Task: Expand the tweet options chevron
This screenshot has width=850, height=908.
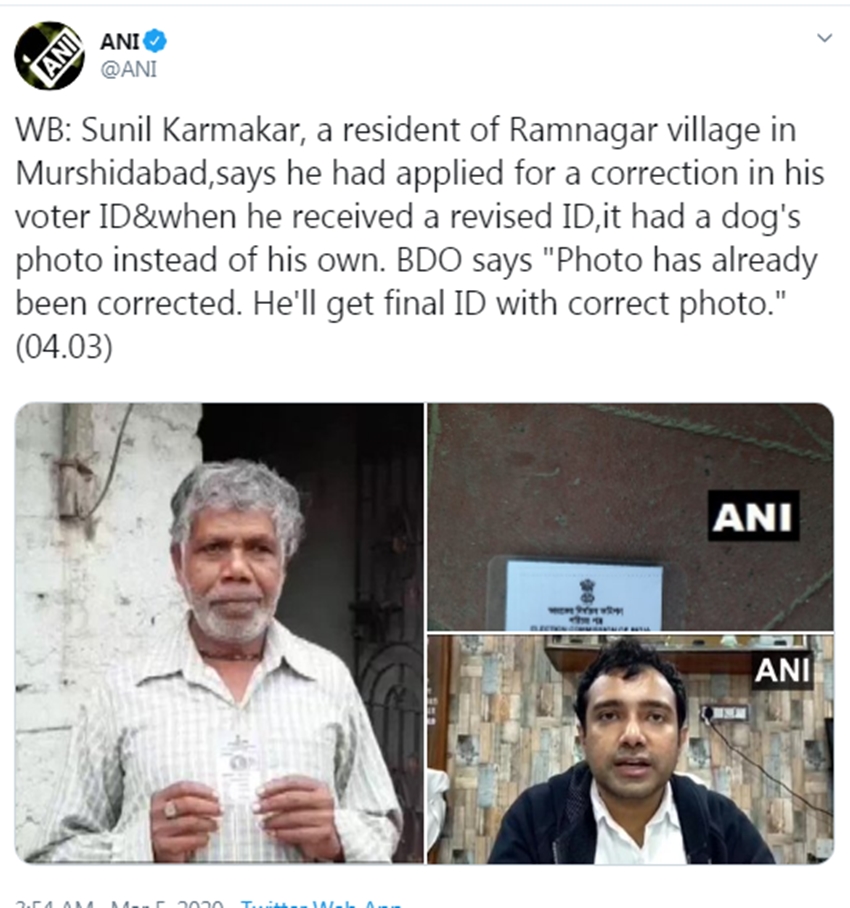Action: [x=824, y=38]
